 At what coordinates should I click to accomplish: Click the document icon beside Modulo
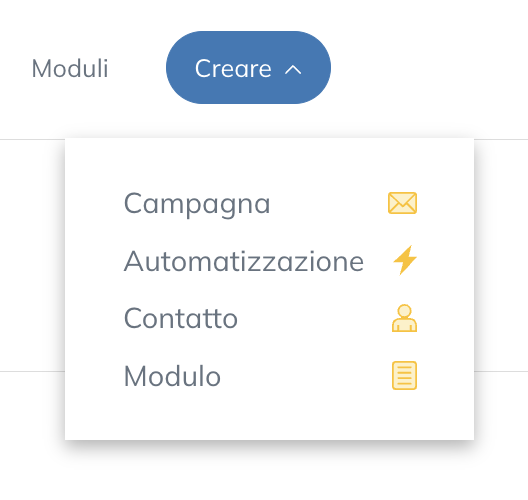pos(404,375)
